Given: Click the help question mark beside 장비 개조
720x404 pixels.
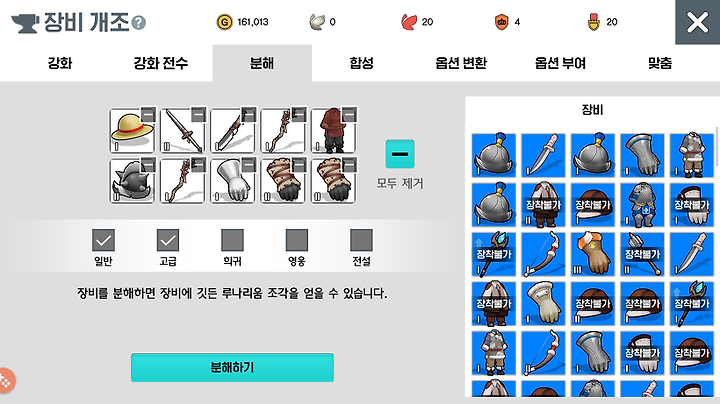Looking at the screenshot, I should 138,22.
